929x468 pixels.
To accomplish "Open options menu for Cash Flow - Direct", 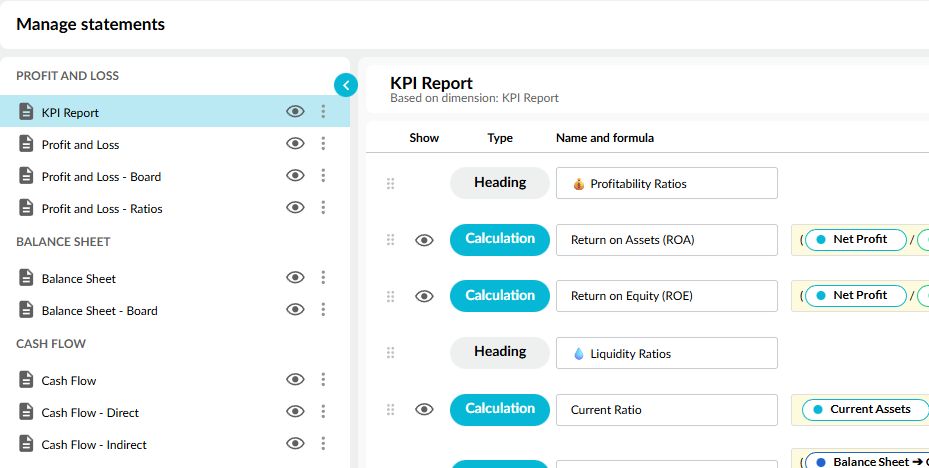I will 323,412.
